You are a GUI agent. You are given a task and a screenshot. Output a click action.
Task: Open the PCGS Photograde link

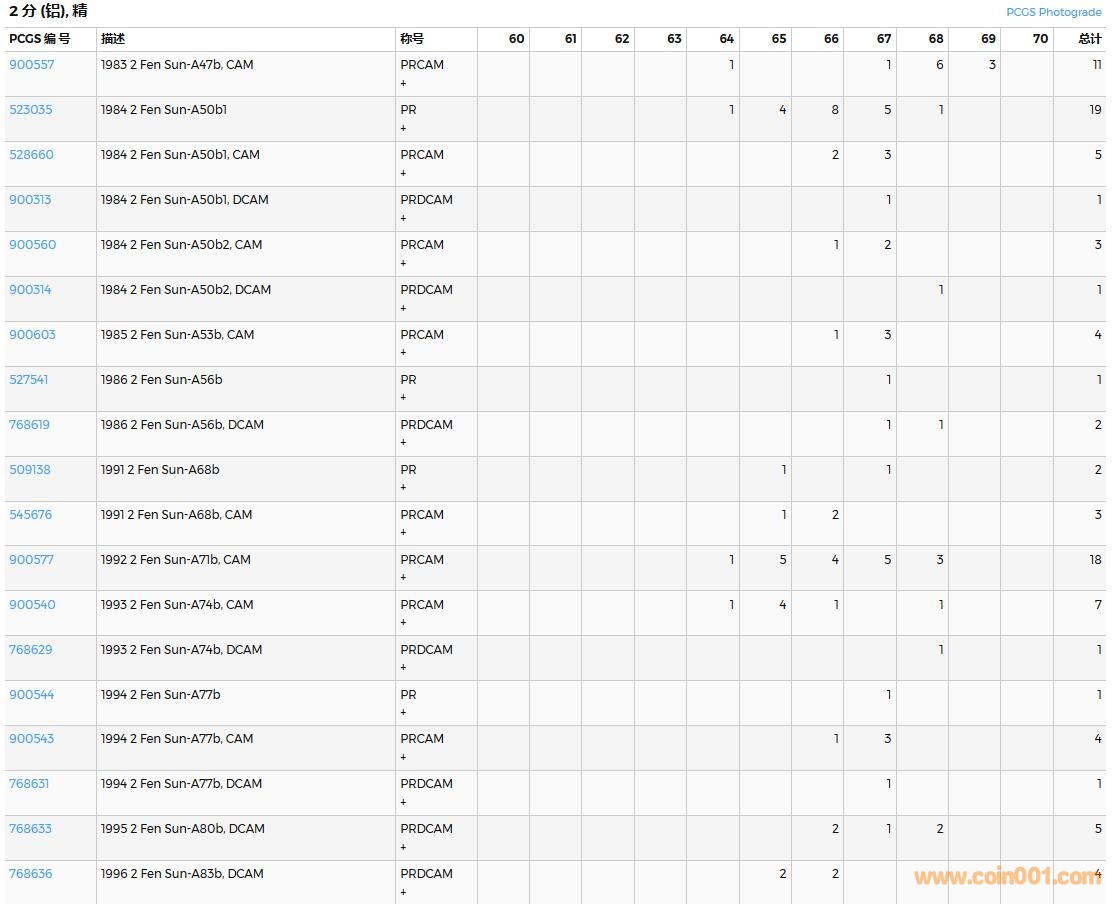pyautogui.click(x=1053, y=12)
